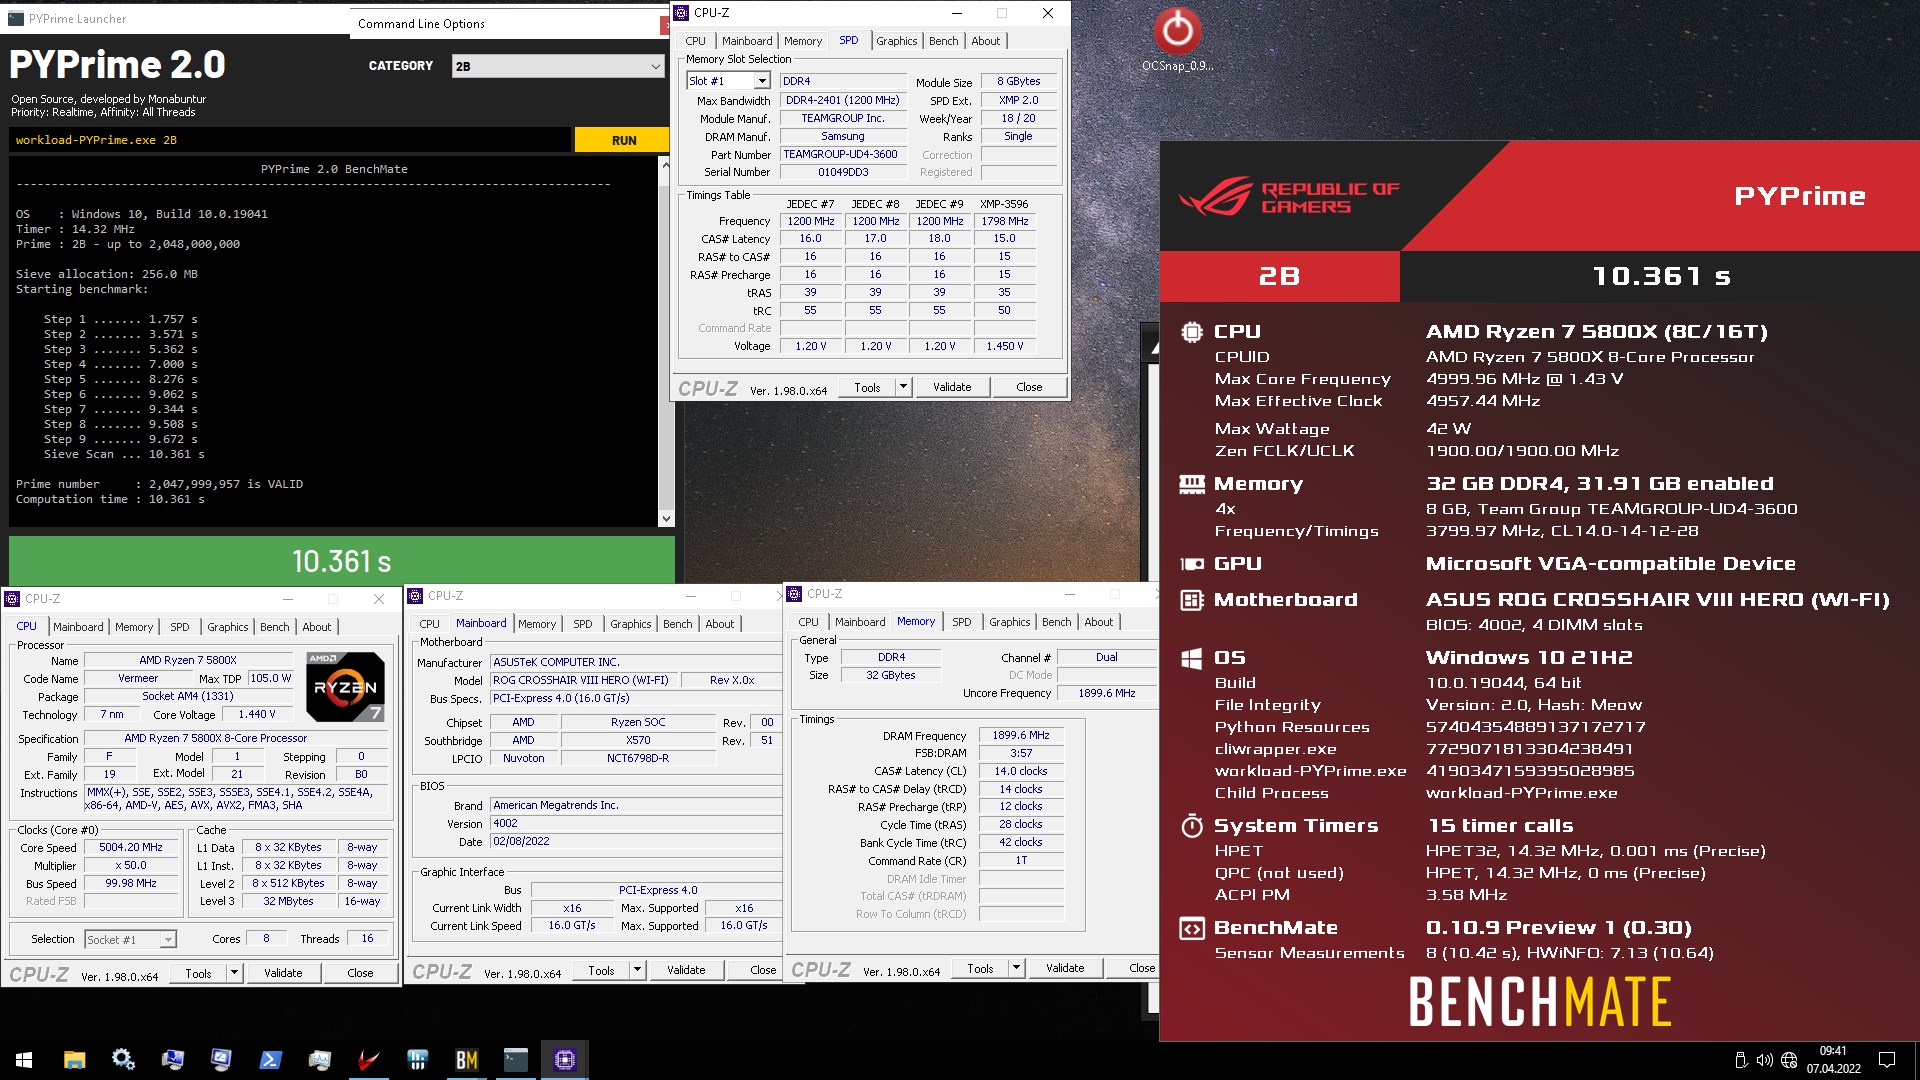Click Close in the Mainboard CPU-Z window
1920x1080 pixels.
point(762,970)
